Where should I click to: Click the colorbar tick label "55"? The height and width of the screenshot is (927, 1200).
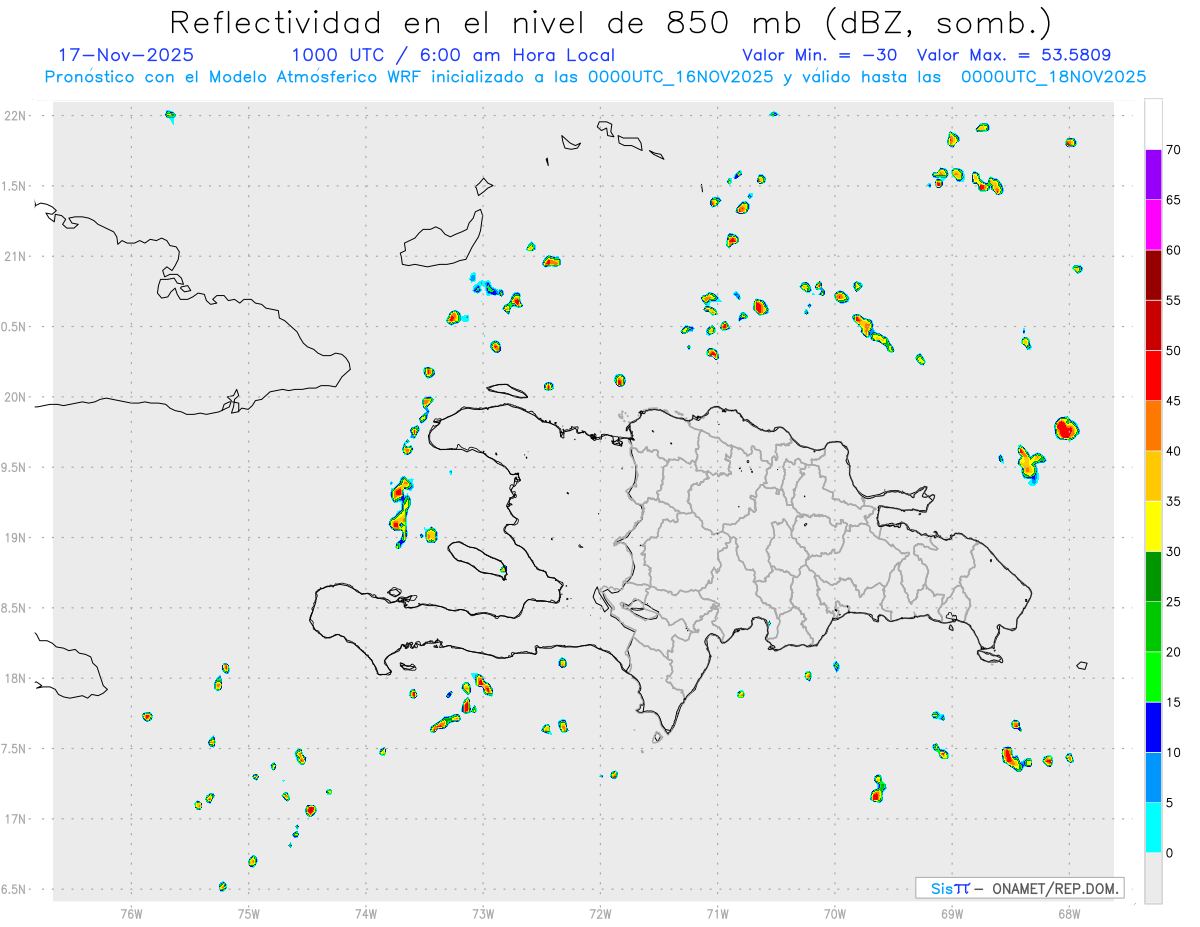click(1173, 300)
